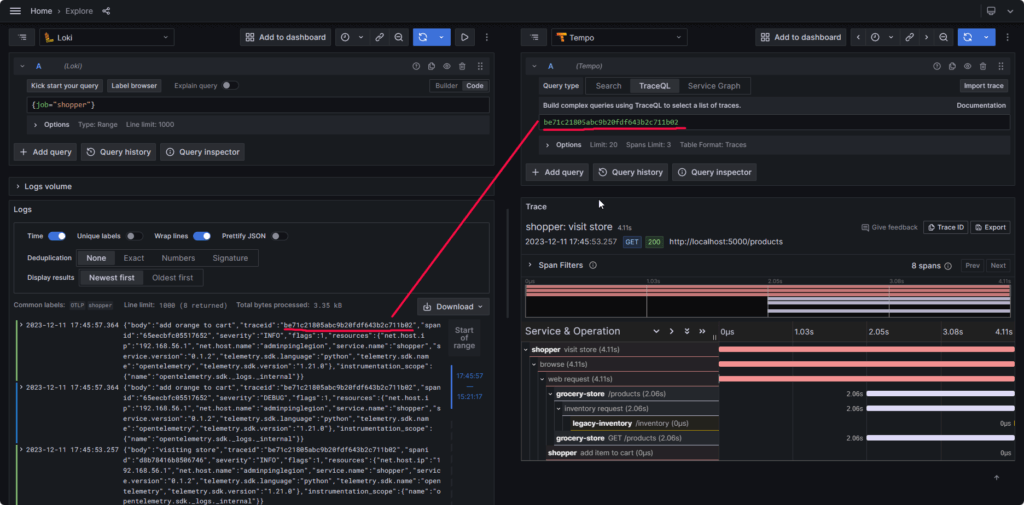The height and width of the screenshot is (505, 1024).
Task: Select the Numbers deduplication option
Action: point(178,258)
